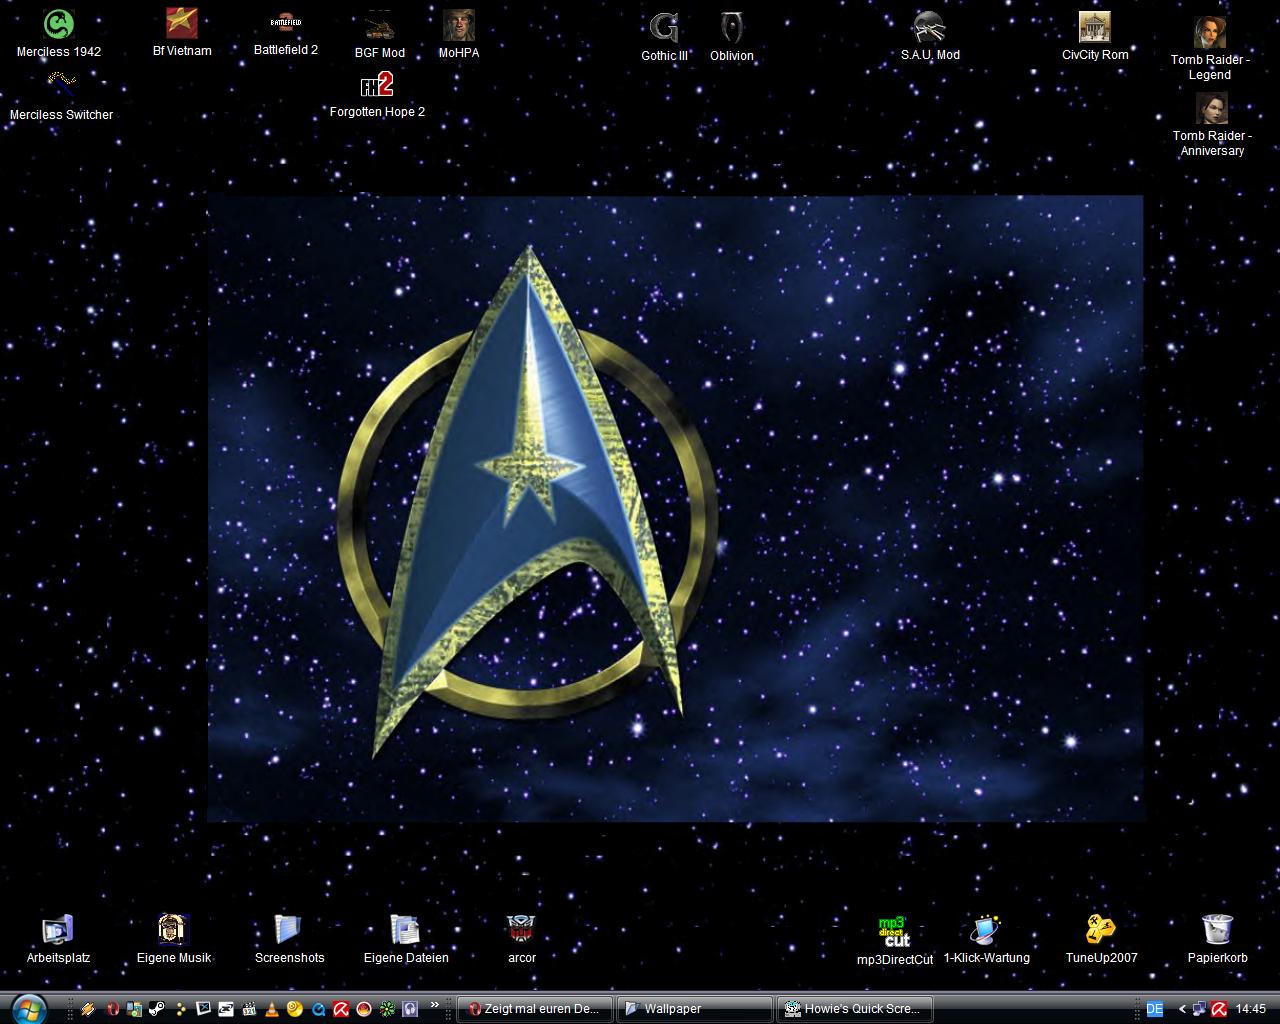The height and width of the screenshot is (1024, 1280).
Task: Expand hidden system tray icons arrow
Action: tap(1183, 1009)
